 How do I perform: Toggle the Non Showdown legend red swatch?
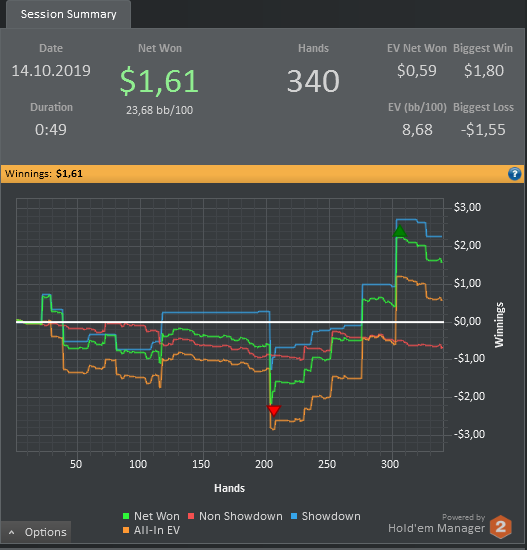(x=191, y=516)
